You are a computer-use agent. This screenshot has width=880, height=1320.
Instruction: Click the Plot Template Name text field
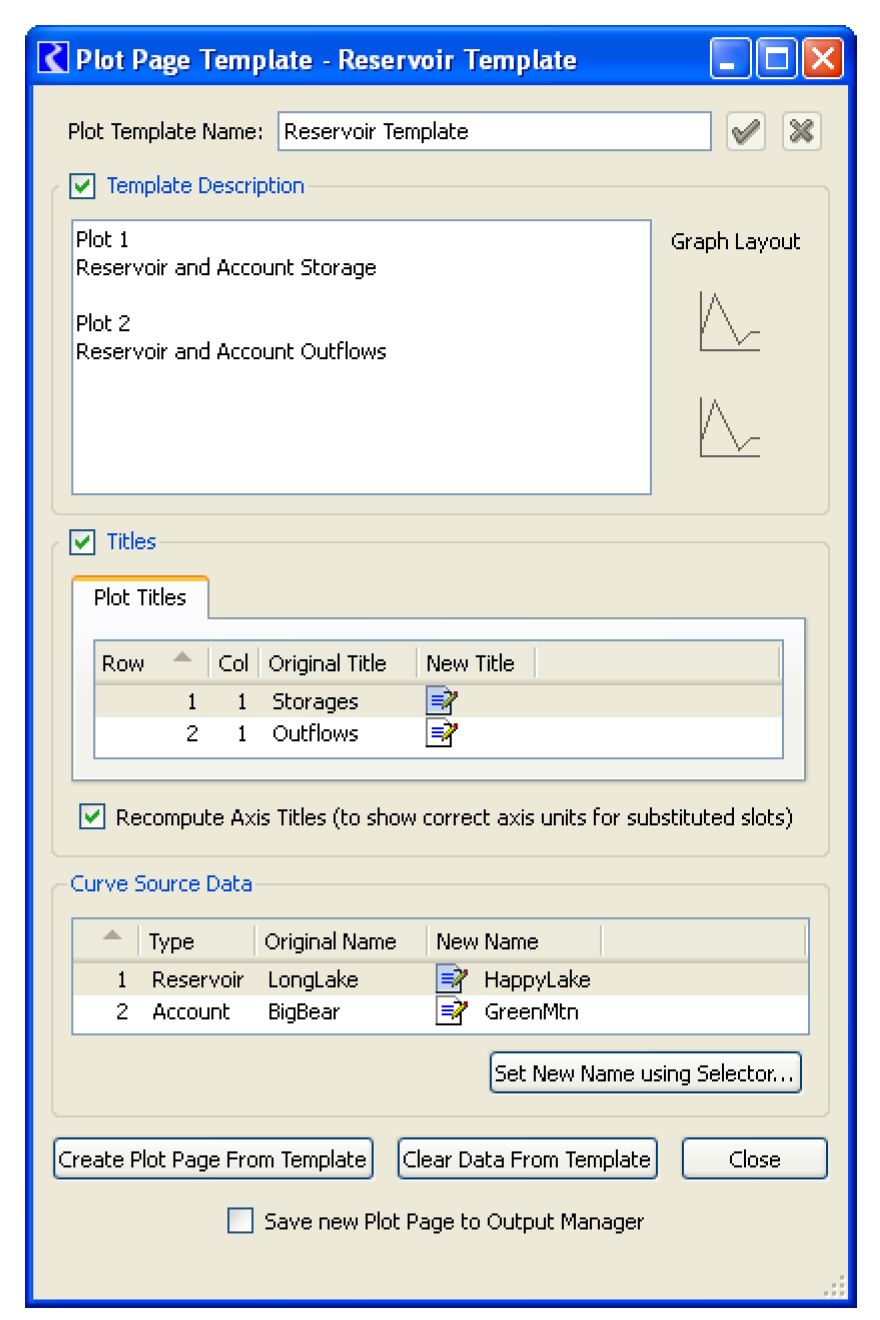(x=494, y=132)
